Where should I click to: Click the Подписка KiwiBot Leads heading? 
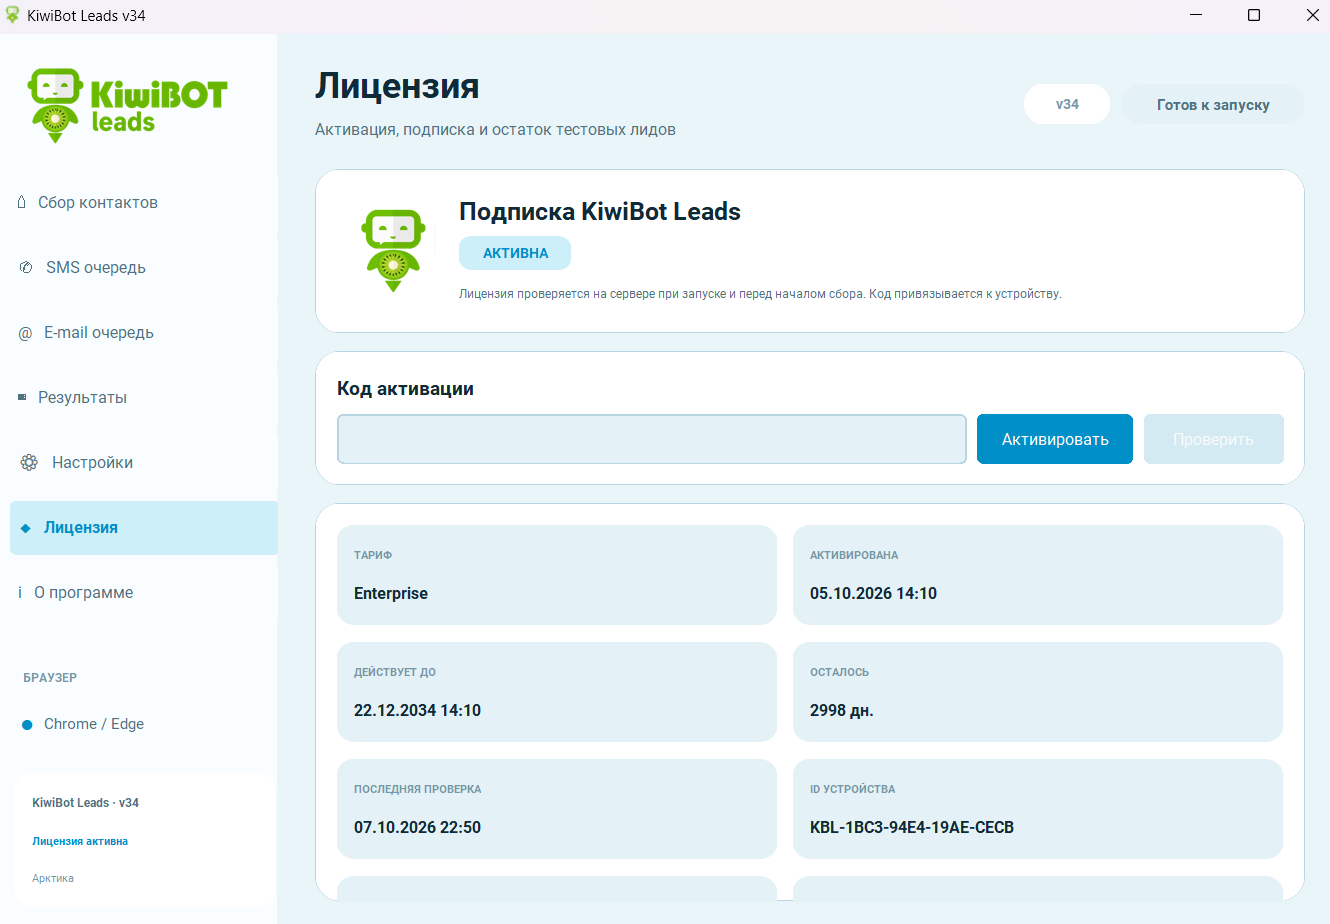[x=600, y=212]
